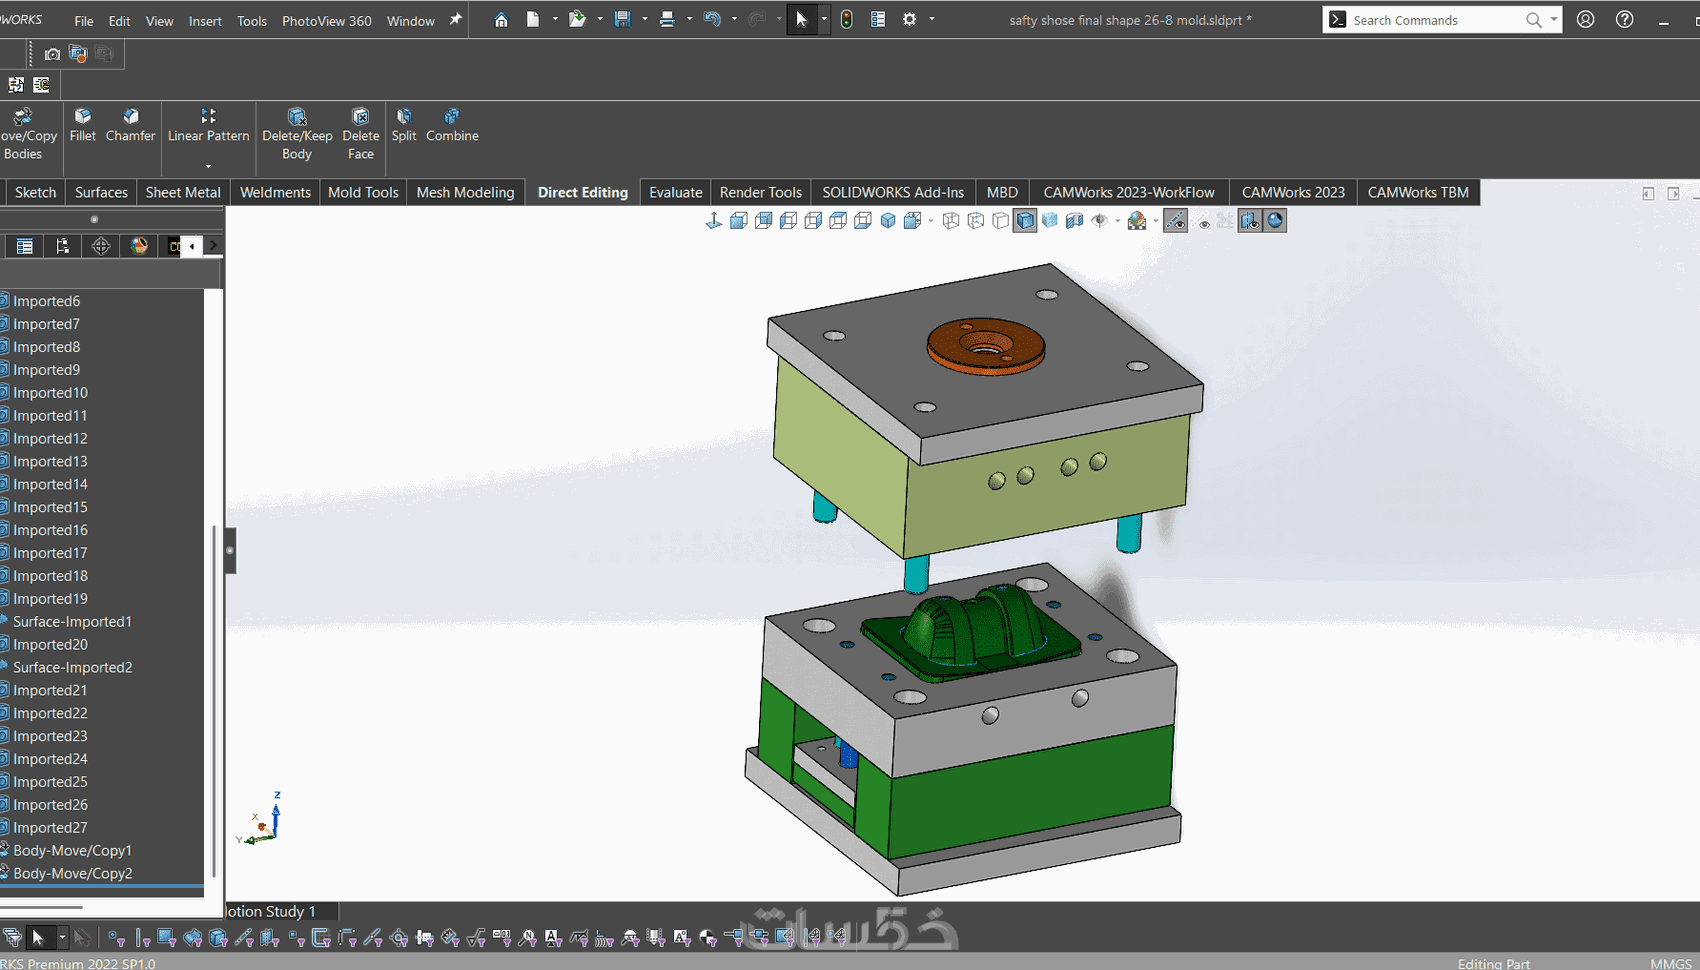Switch to the Mold Tools tab
The width and height of the screenshot is (1700, 970).
(x=363, y=192)
